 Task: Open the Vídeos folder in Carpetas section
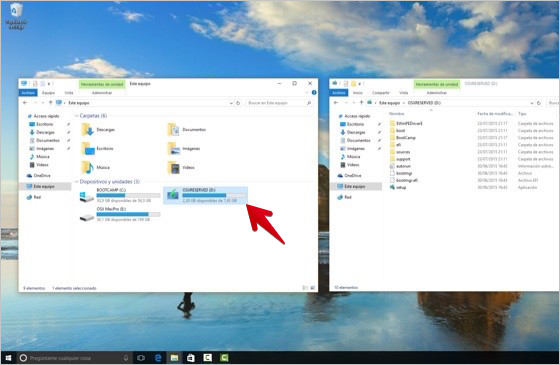pyautogui.click(x=181, y=168)
